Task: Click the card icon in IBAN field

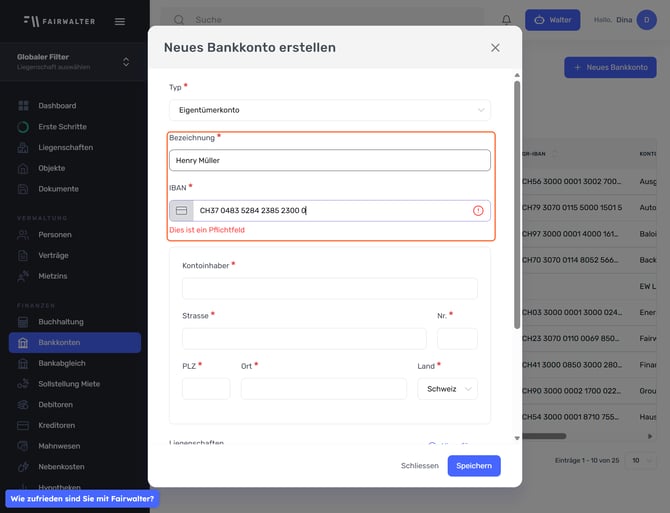Action: (181, 211)
